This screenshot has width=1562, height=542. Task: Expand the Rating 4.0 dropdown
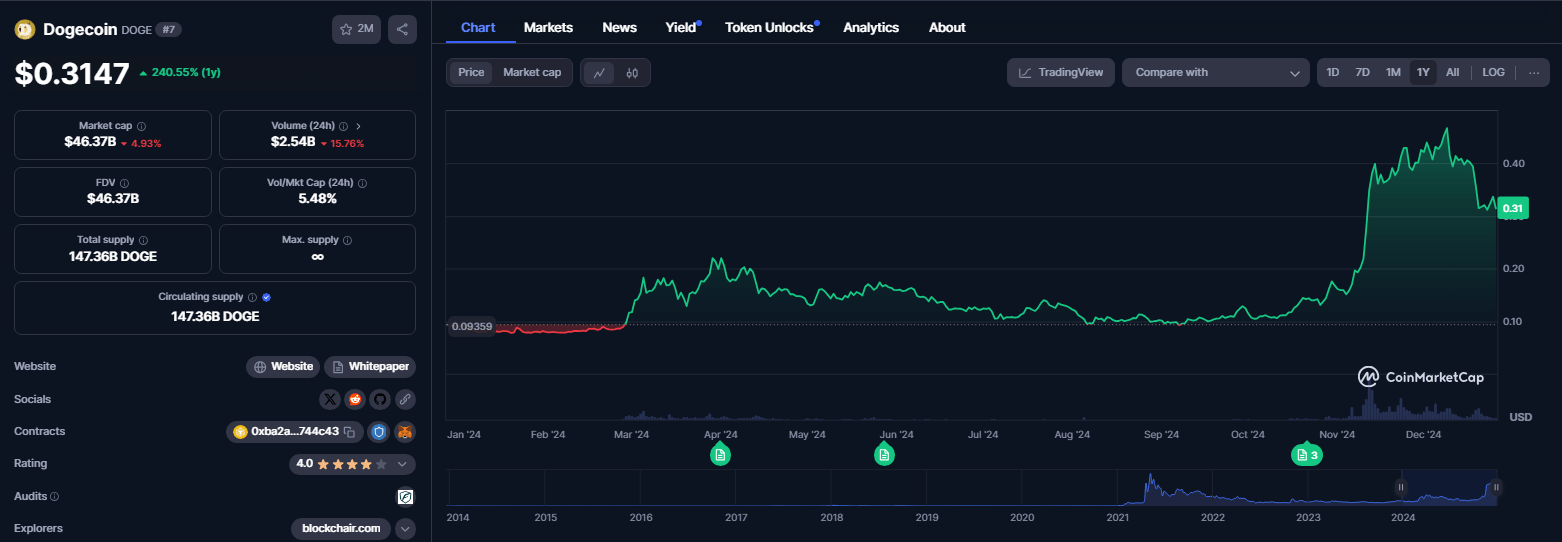pos(402,464)
